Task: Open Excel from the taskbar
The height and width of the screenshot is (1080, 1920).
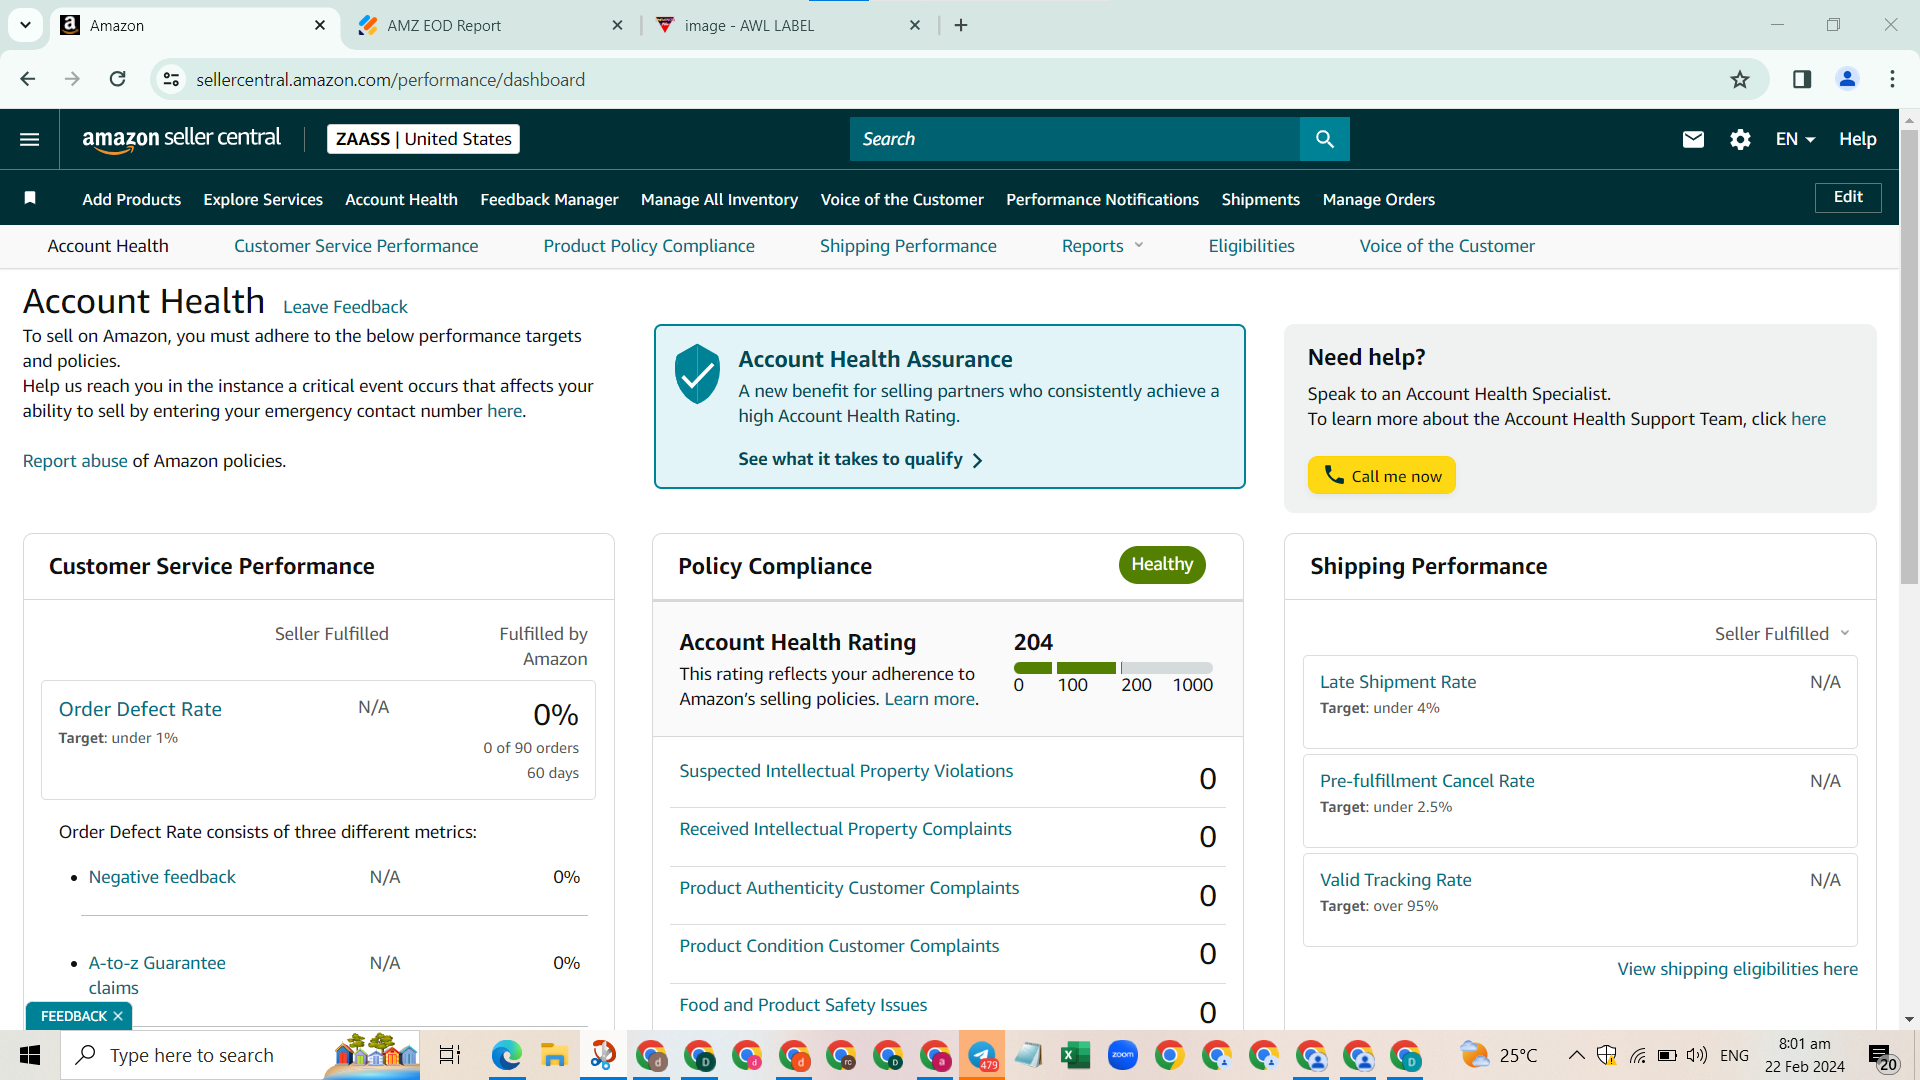Action: tap(1075, 1055)
